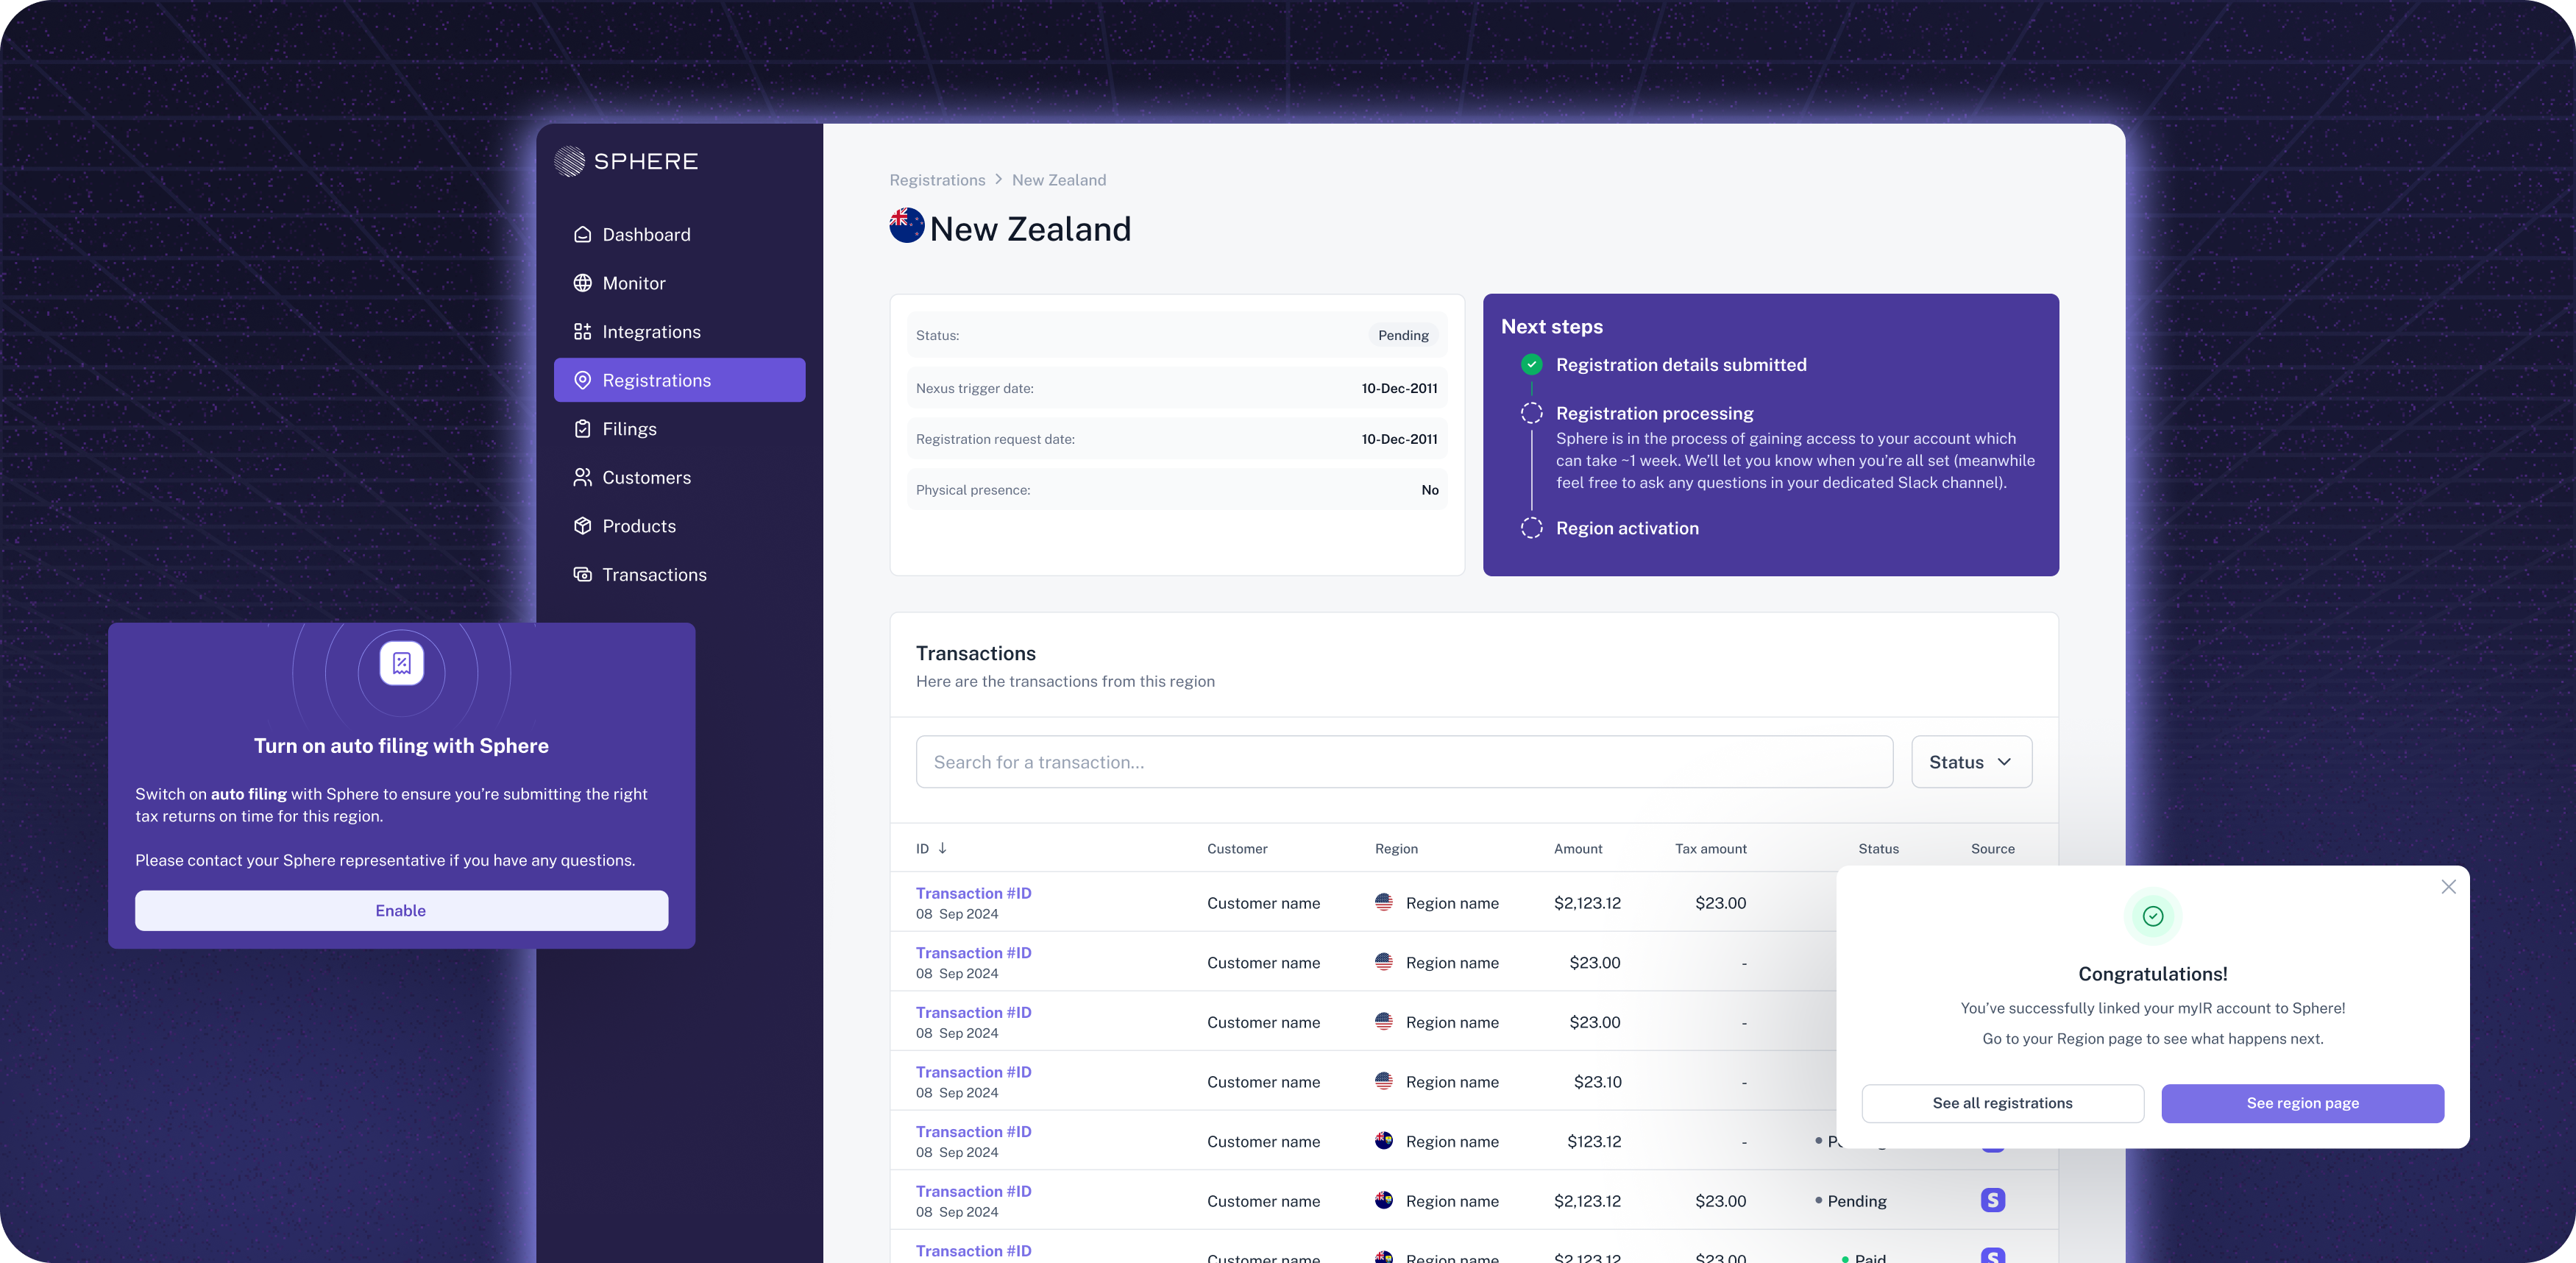This screenshot has width=2576, height=1263.
Task: Click the Registration processing step circle
Action: pyautogui.click(x=1531, y=413)
